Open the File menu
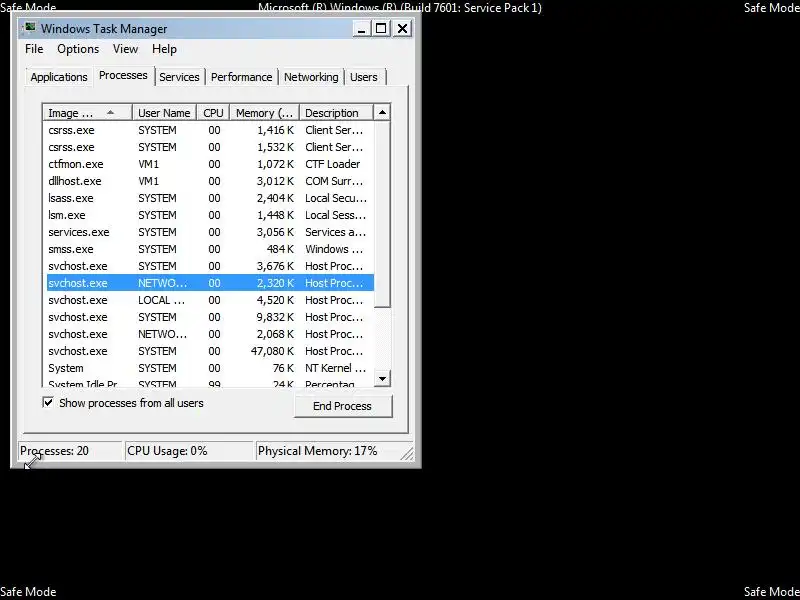Screen dimensions: 800x600 (34, 49)
